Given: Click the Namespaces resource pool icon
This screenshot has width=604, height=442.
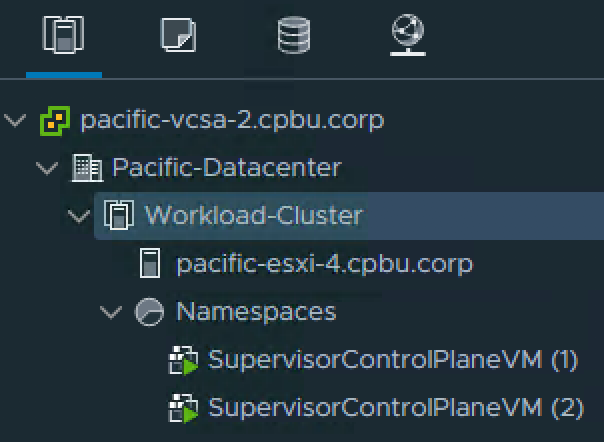Looking at the screenshot, I should point(150,312).
